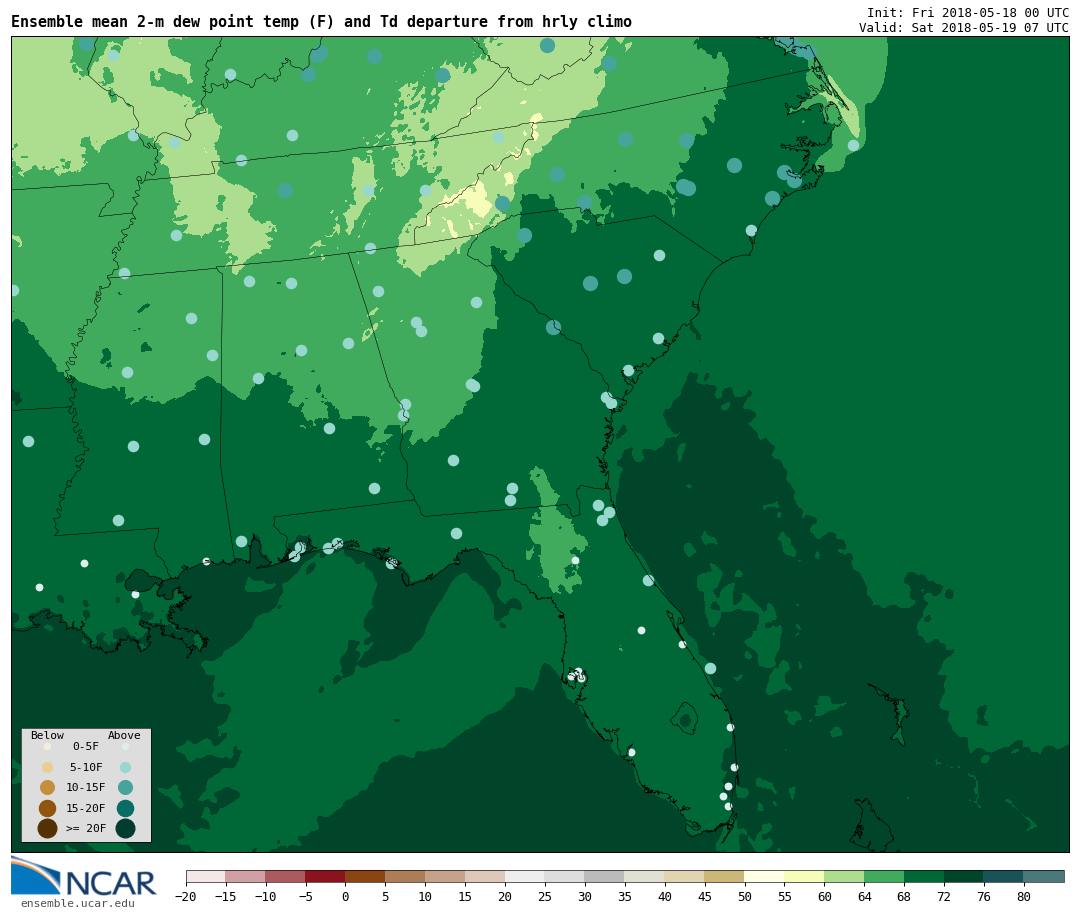Click the below 10-15F orange-brown legend circle
This screenshot has height=915, width=1080.
tap(48, 788)
